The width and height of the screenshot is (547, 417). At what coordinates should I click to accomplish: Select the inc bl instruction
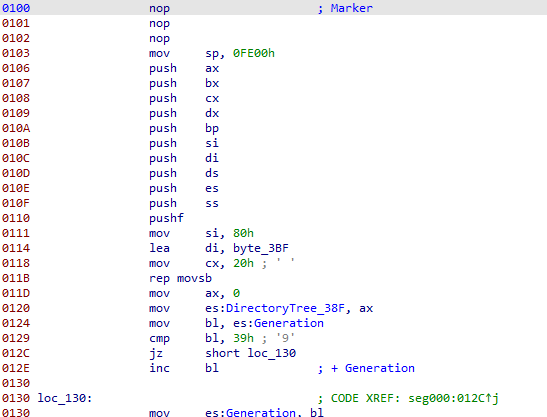184,368
